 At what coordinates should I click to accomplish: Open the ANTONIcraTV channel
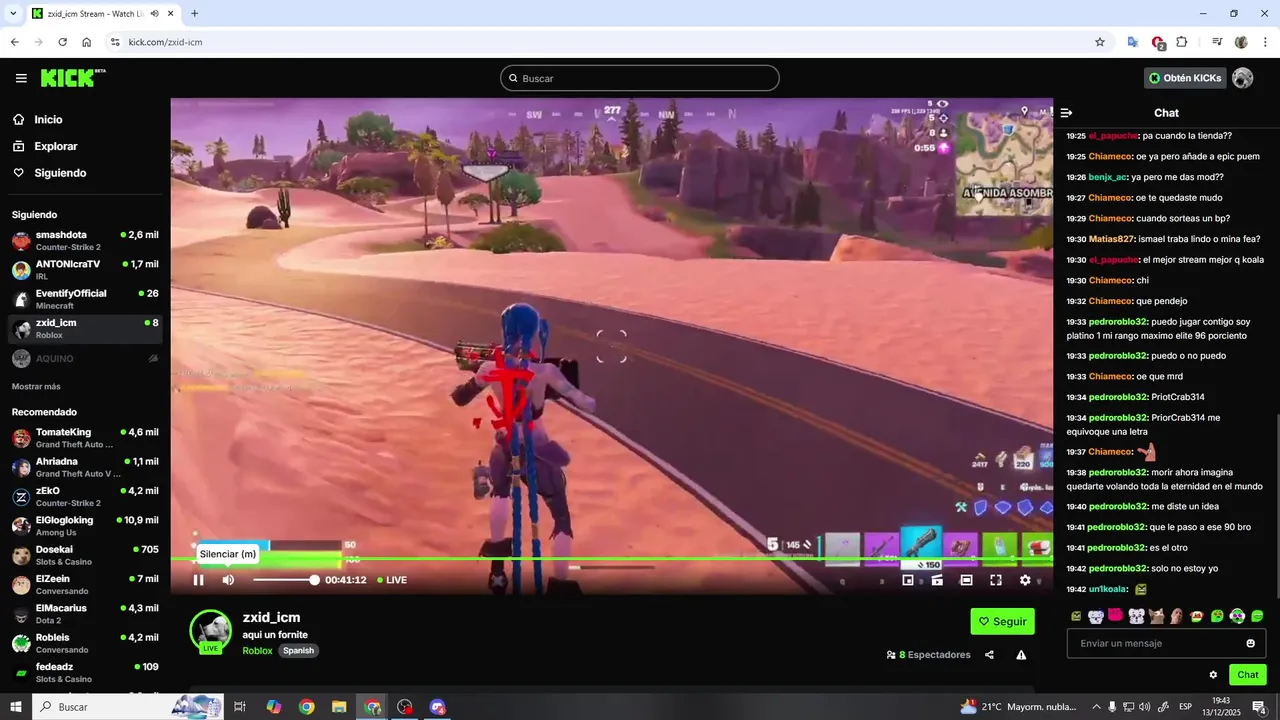(85, 270)
